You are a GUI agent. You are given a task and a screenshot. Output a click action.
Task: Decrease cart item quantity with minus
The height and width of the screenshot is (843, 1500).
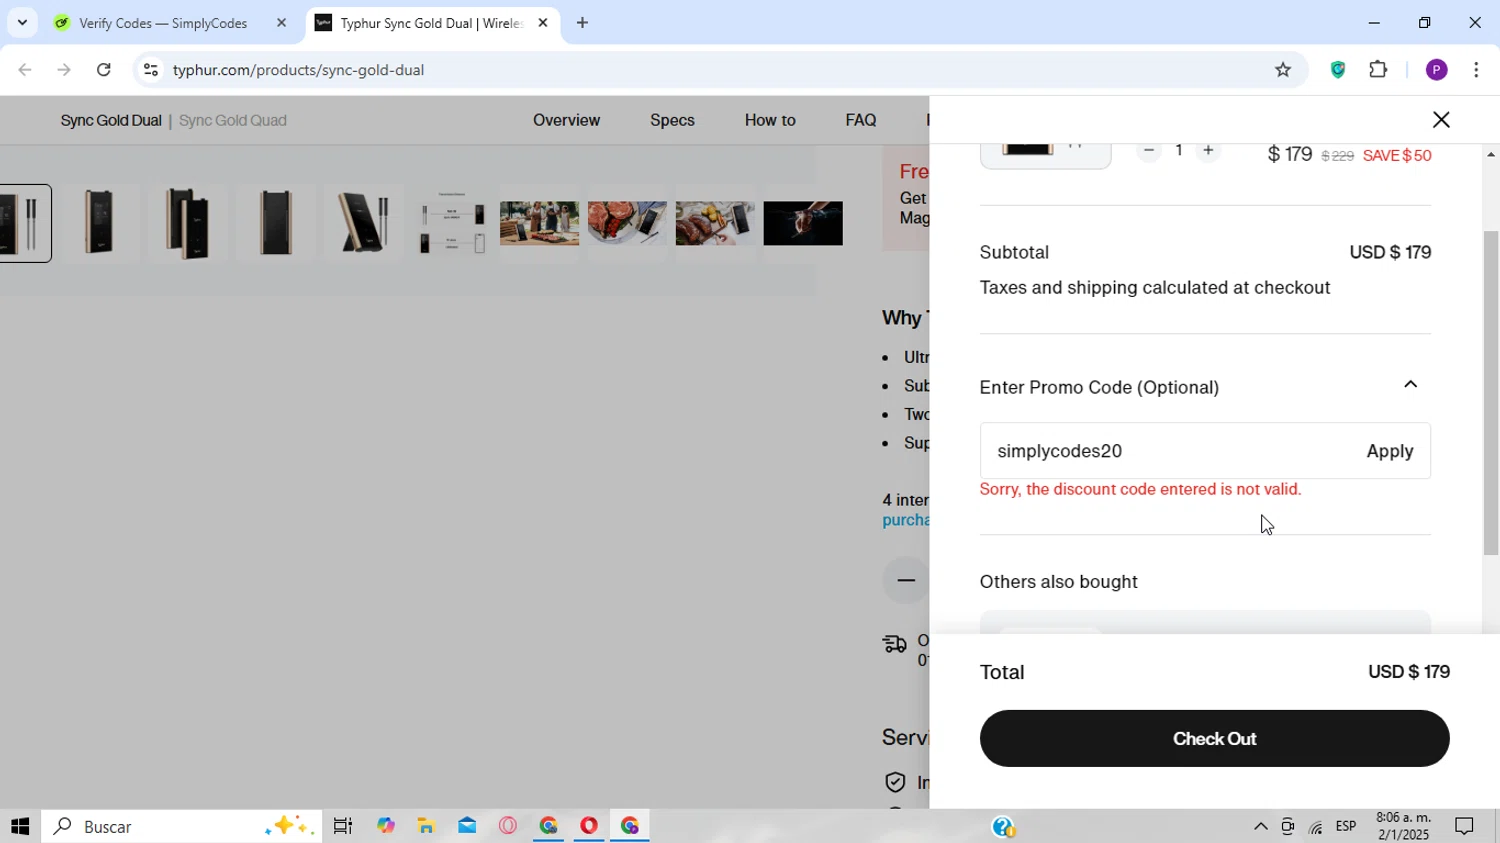point(1149,151)
